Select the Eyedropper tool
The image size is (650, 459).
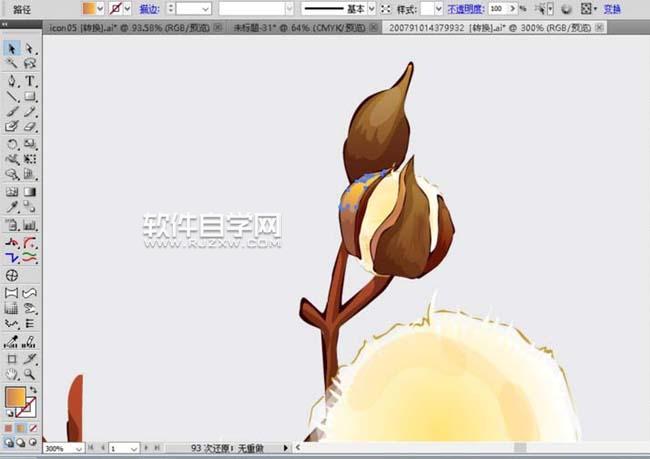tap(12, 206)
